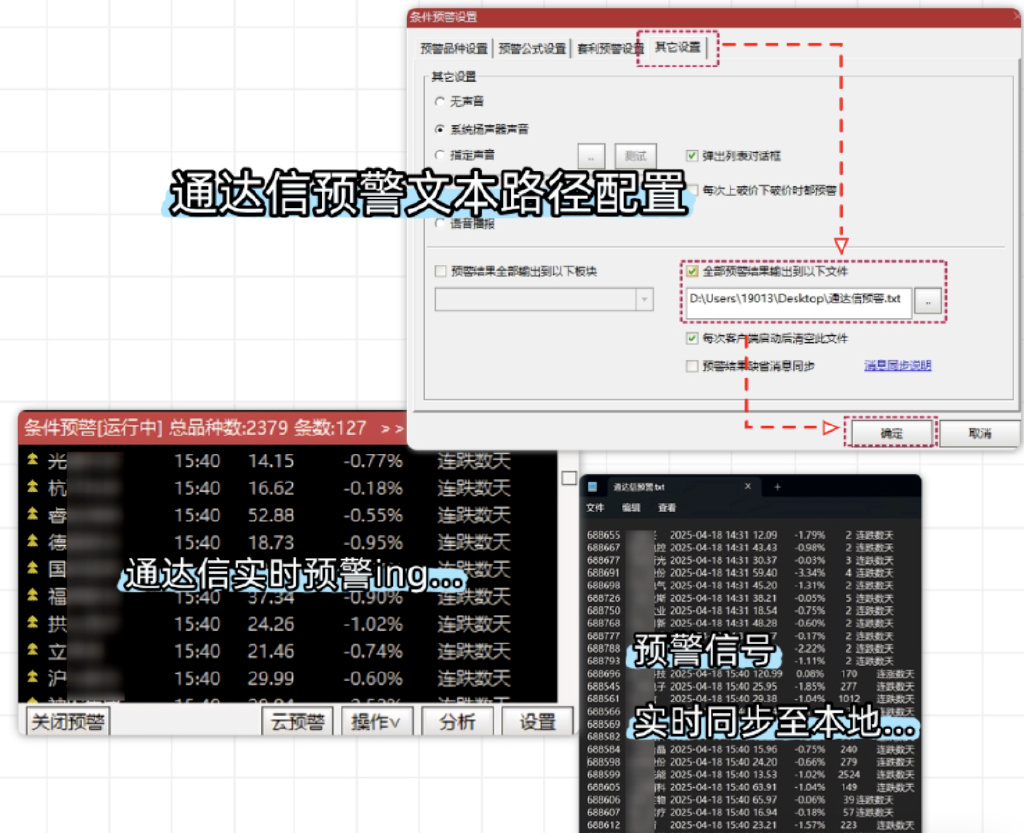Open the 消息同步说明 link

click(897, 365)
